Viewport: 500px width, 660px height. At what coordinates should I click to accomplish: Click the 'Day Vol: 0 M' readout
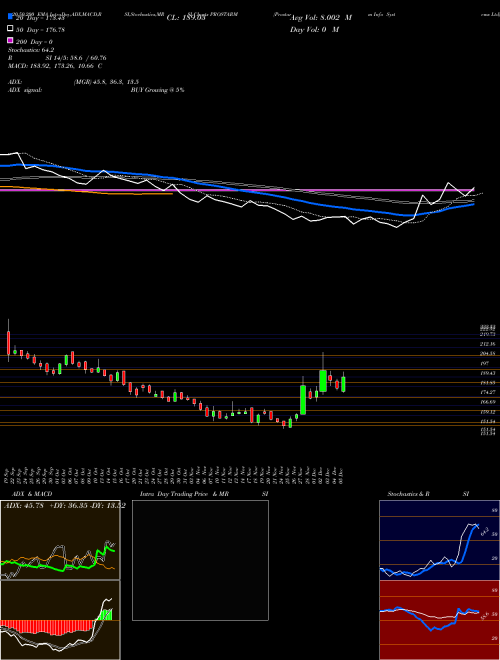314,30
